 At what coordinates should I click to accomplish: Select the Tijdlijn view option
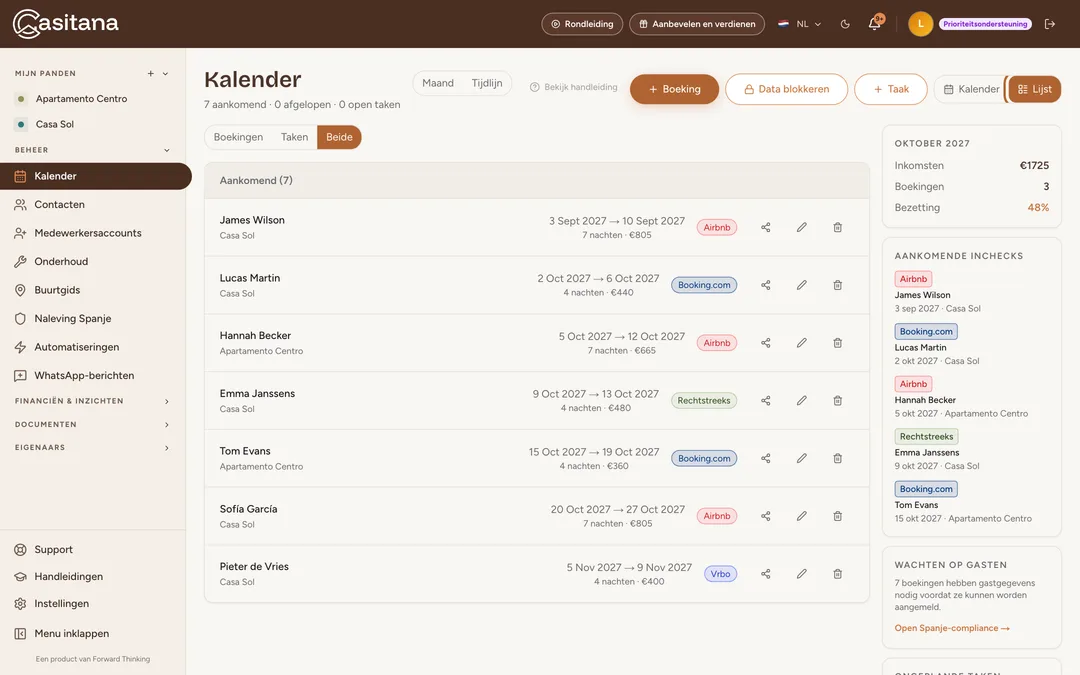487,83
